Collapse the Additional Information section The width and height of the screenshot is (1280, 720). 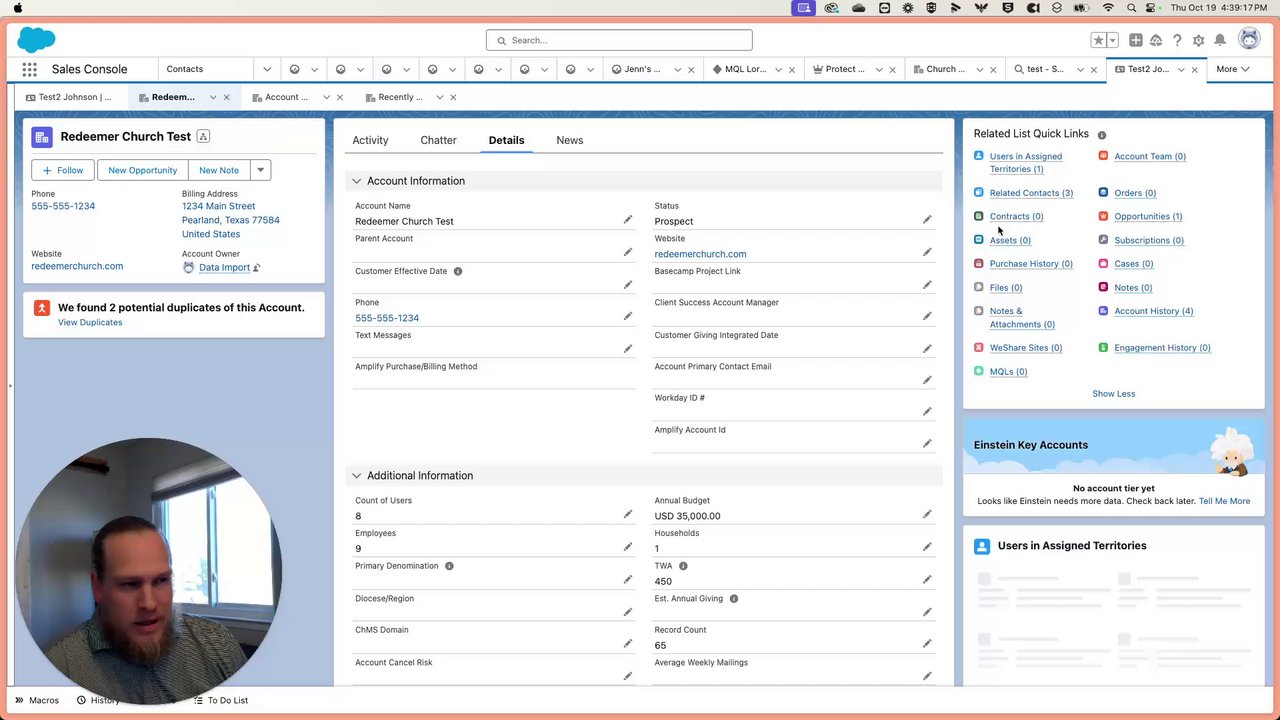point(356,476)
